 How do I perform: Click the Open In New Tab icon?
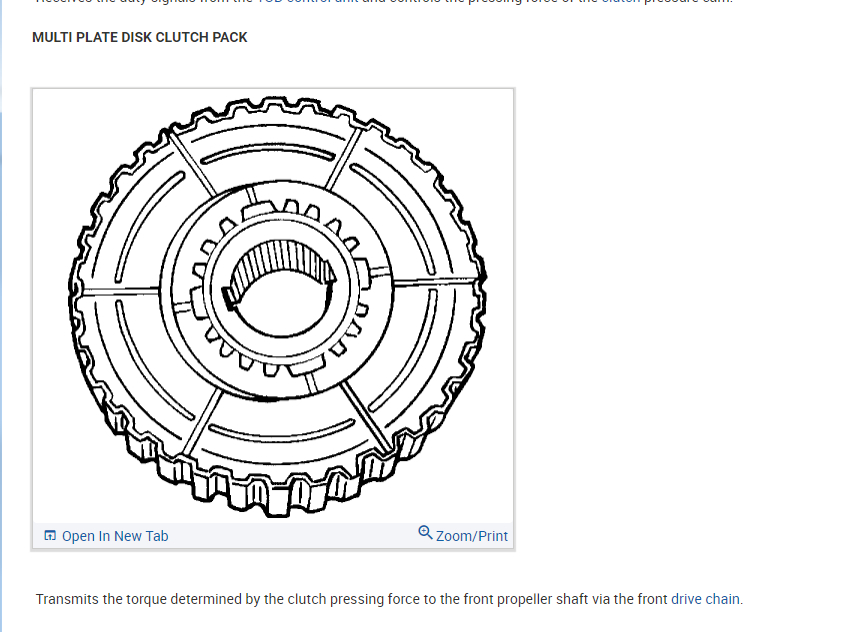(49, 536)
